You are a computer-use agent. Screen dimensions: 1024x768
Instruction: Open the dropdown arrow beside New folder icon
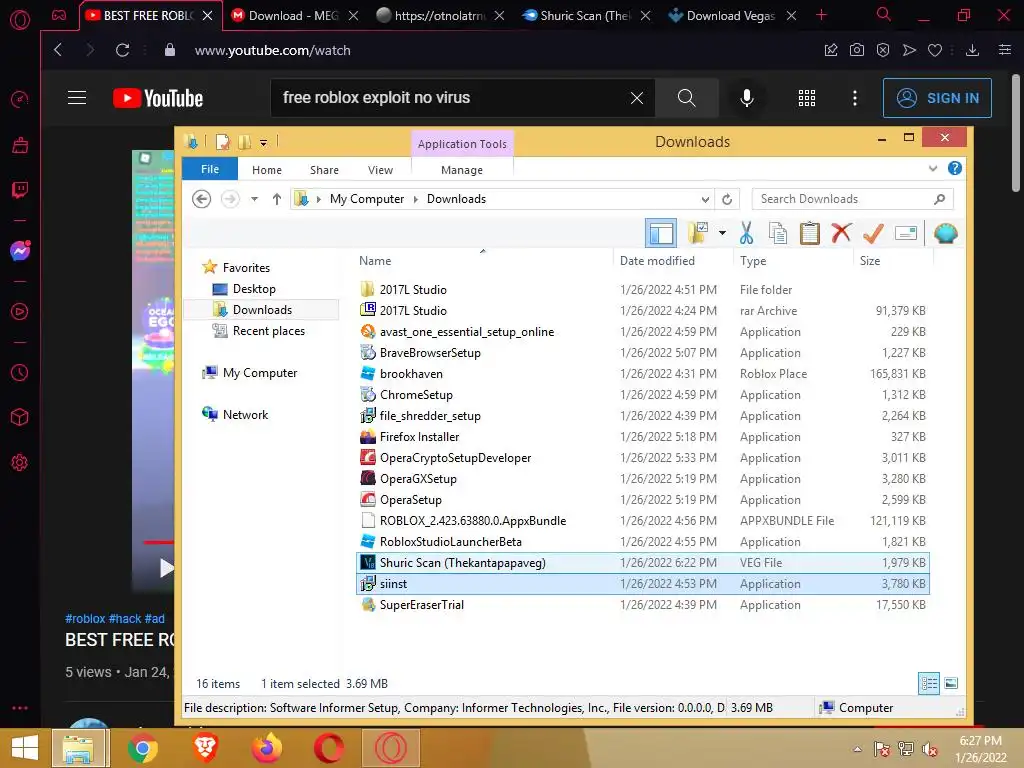tap(722, 233)
